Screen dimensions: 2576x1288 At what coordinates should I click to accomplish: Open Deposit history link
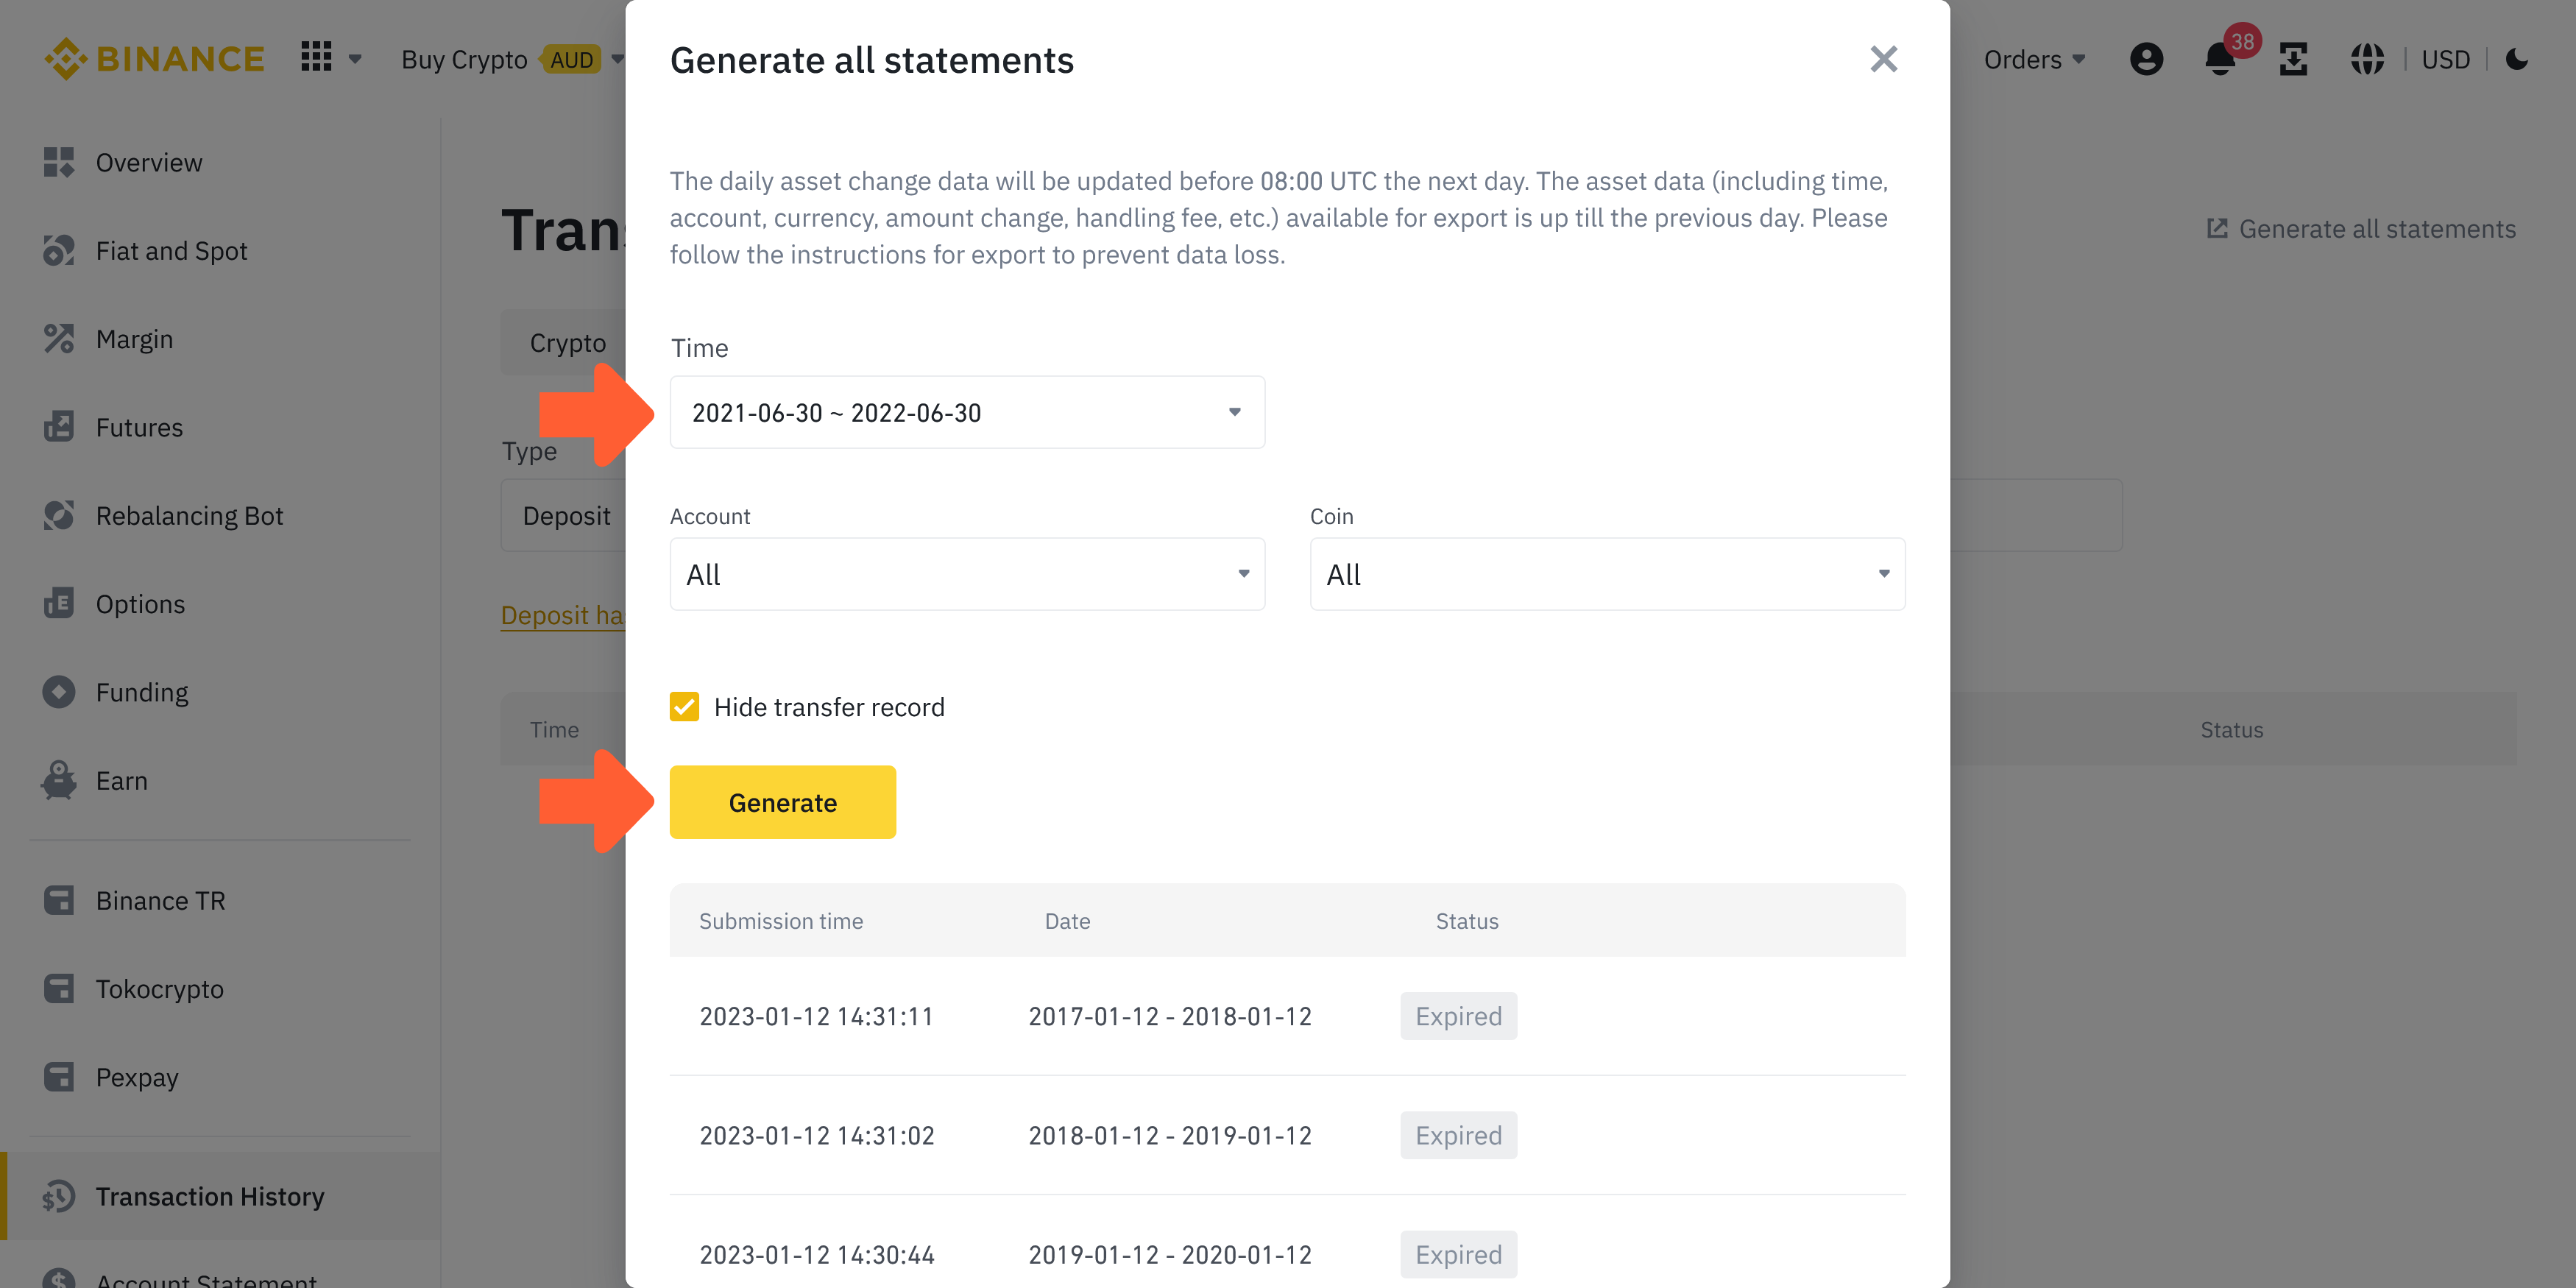point(563,615)
